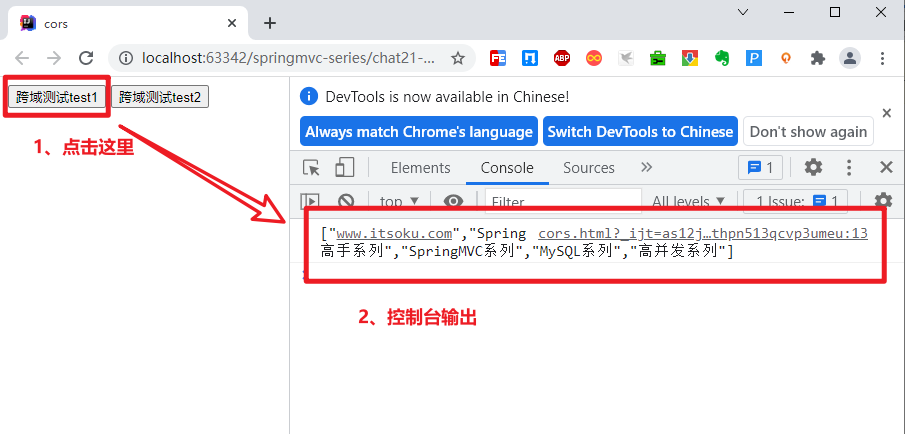Image resolution: width=906 pixels, height=434 pixels.
Task: Click Switch DevTools to Chinese button
Action: [640, 132]
